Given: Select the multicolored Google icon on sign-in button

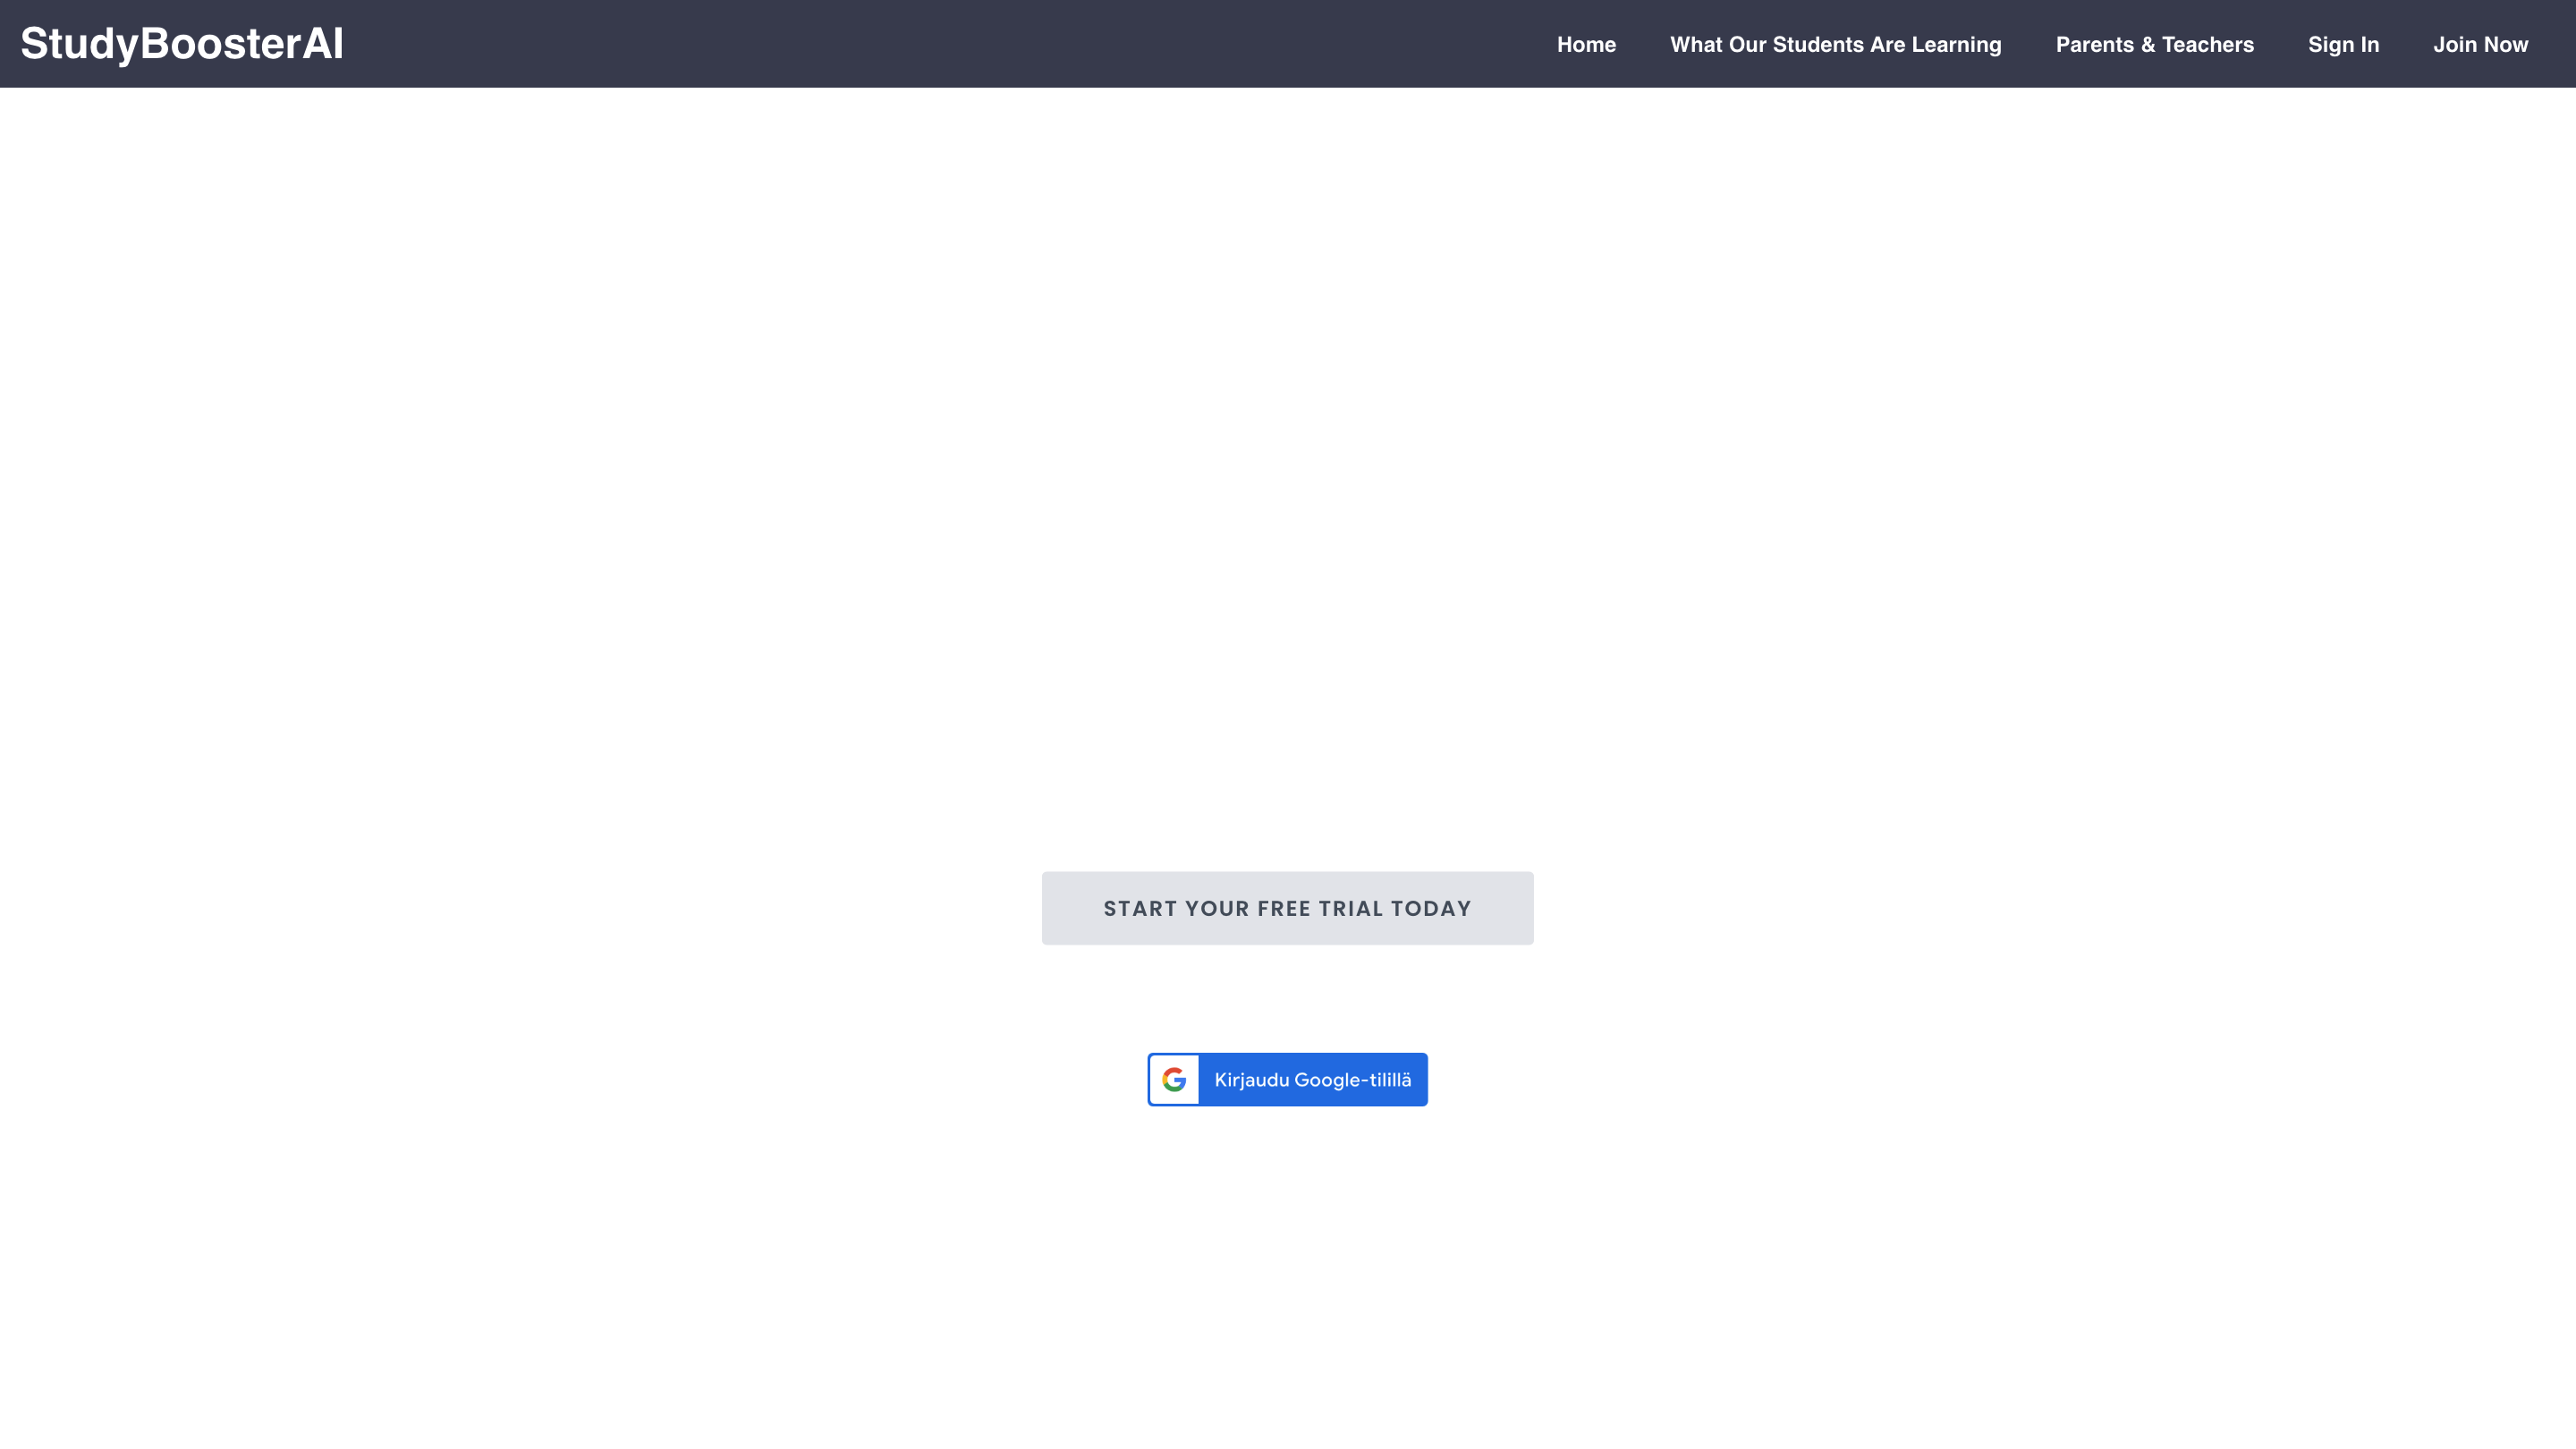Looking at the screenshot, I should tap(1175, 1079).
